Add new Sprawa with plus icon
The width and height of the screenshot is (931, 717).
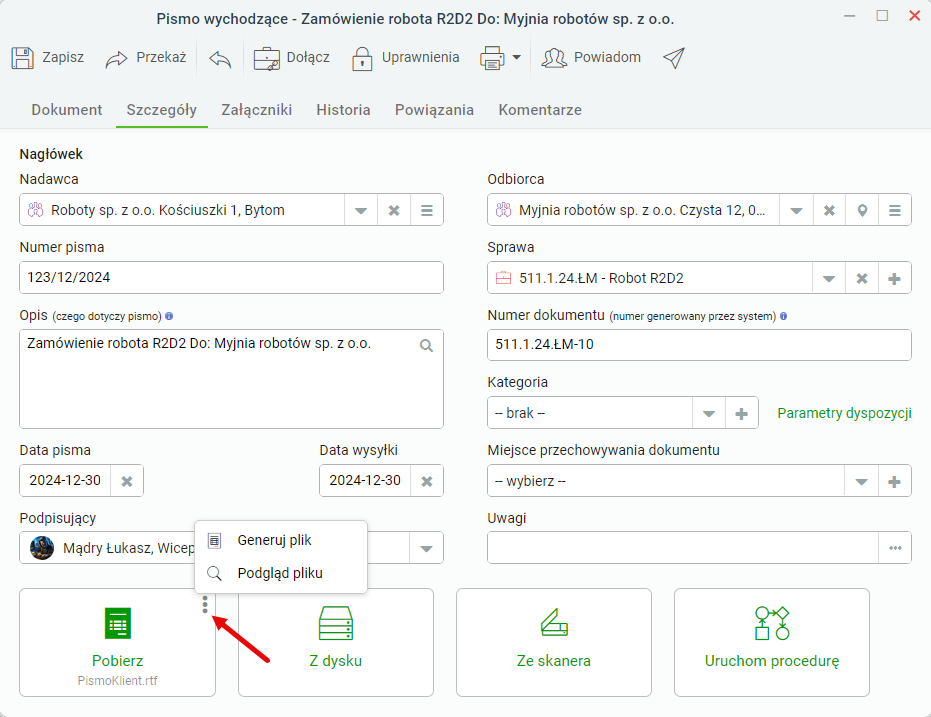(895, 278)
